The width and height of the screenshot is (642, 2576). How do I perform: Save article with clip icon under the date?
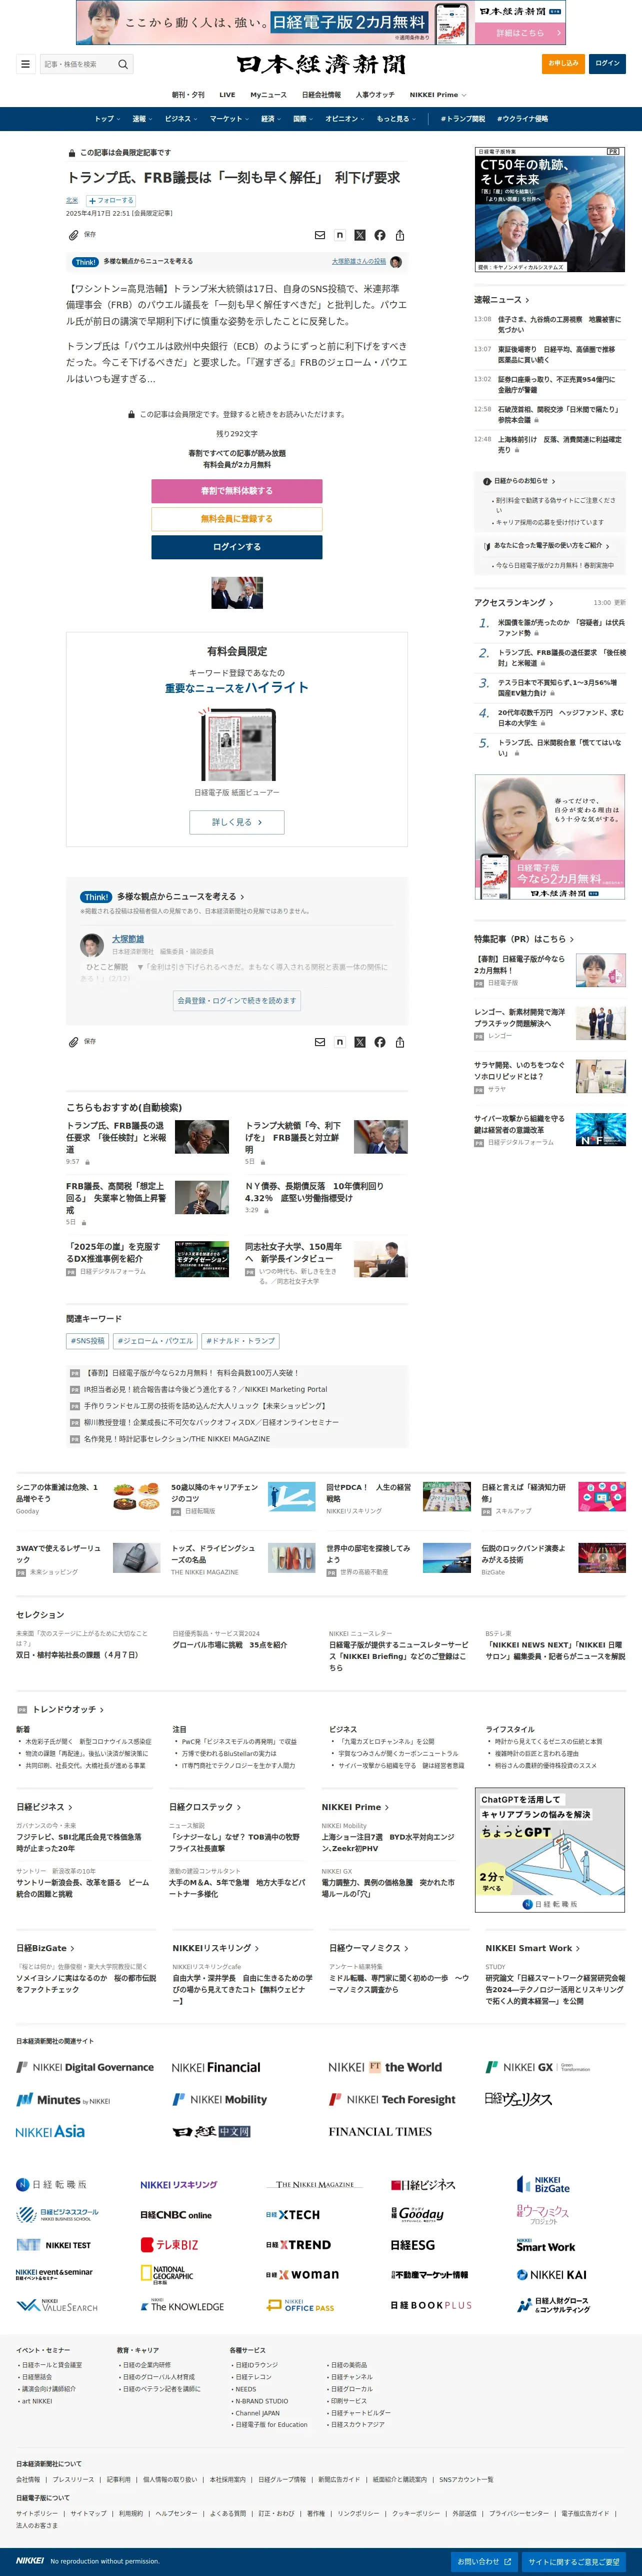[73, 235]
